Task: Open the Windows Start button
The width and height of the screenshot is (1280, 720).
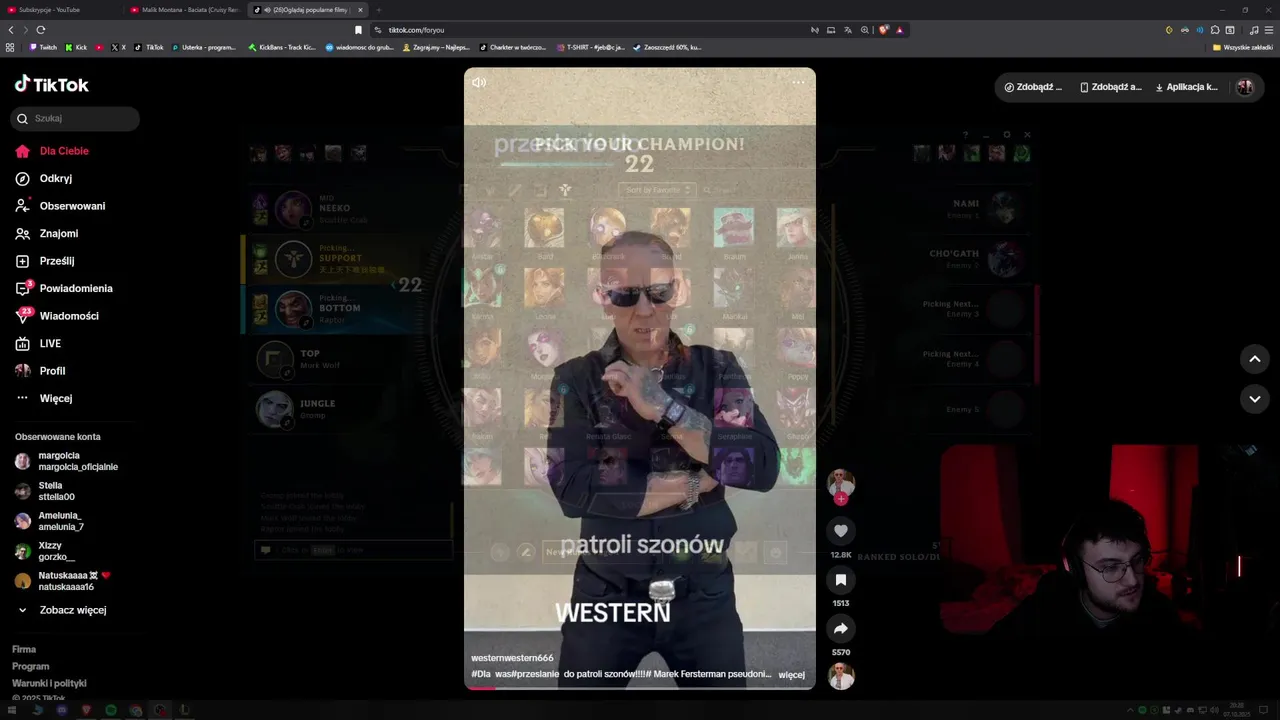Action: pos(12,710)
